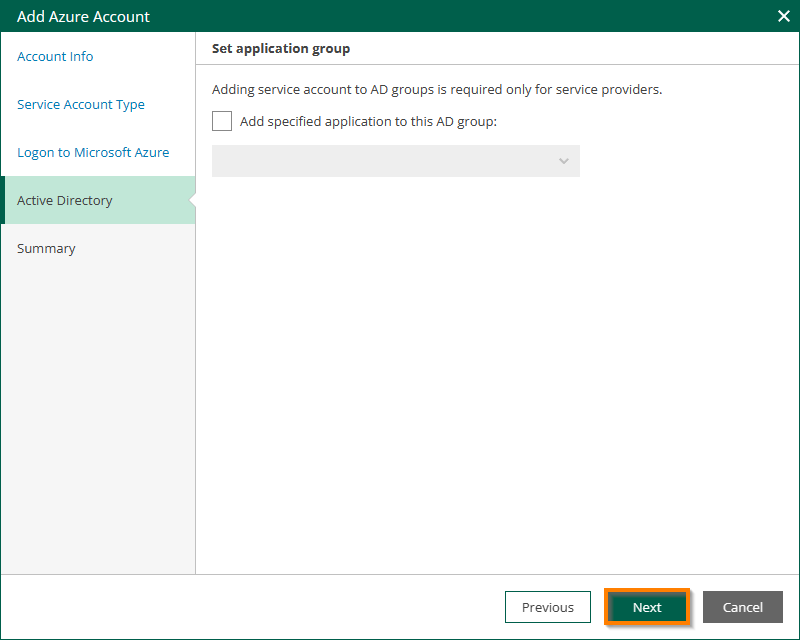Enable the add application to AD group checkbox
This screenshot has height=640, width=800.
click(x=222, y=121)
